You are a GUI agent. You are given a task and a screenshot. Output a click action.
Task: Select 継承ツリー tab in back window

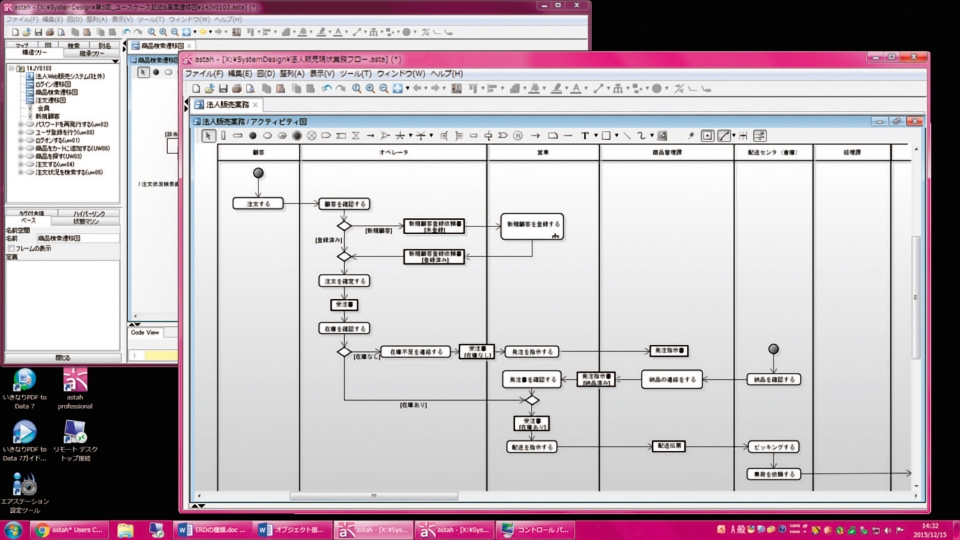[x=92, y=54]
